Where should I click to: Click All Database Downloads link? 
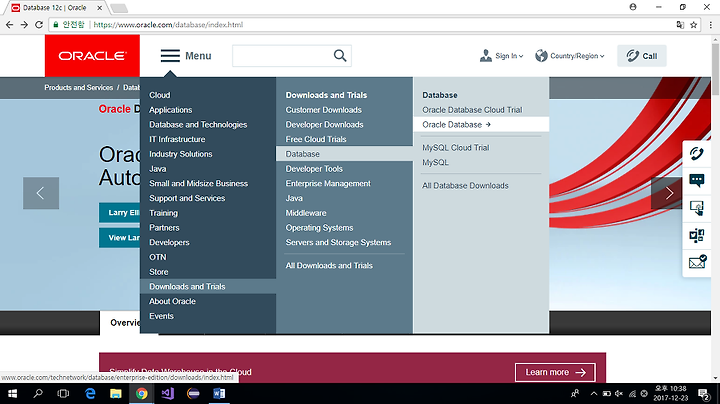point(465,185)
